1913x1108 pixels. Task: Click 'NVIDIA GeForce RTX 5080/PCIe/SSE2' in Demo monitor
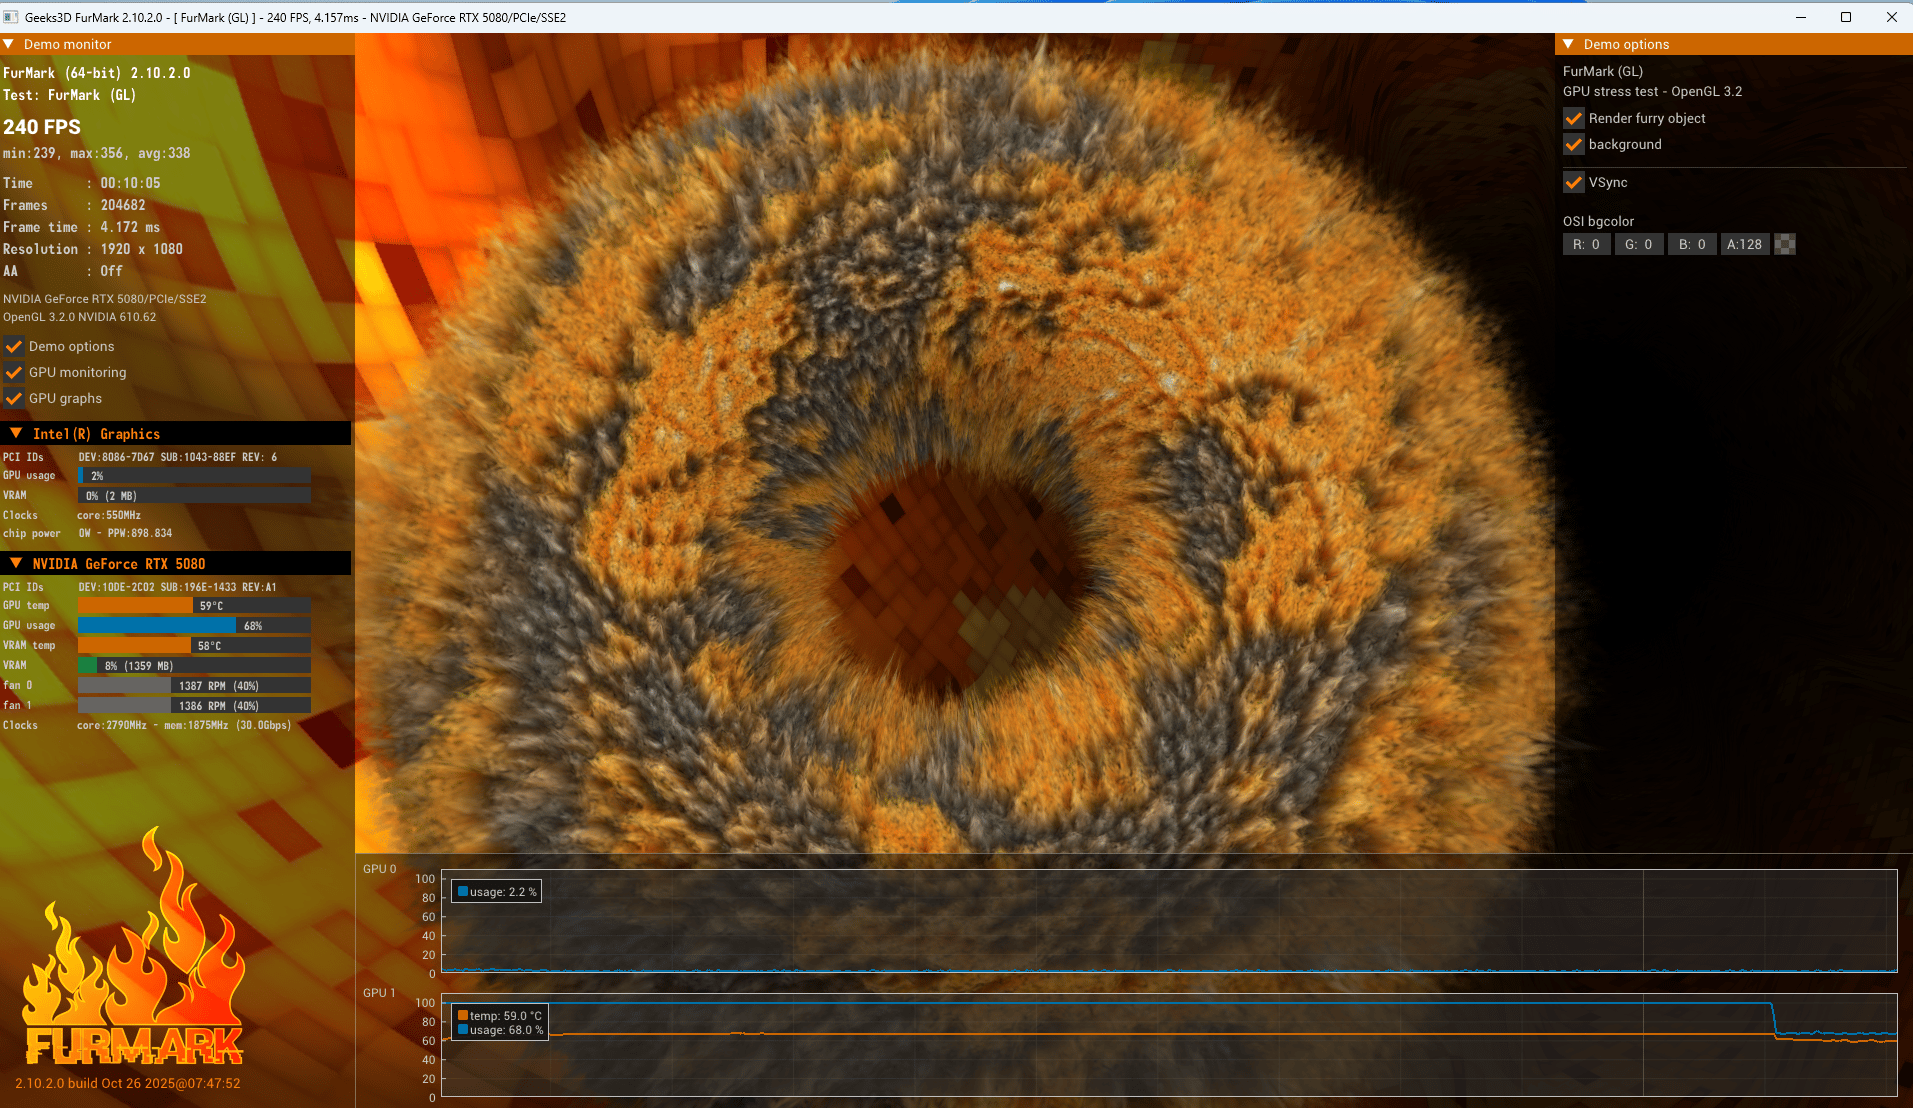105,299
